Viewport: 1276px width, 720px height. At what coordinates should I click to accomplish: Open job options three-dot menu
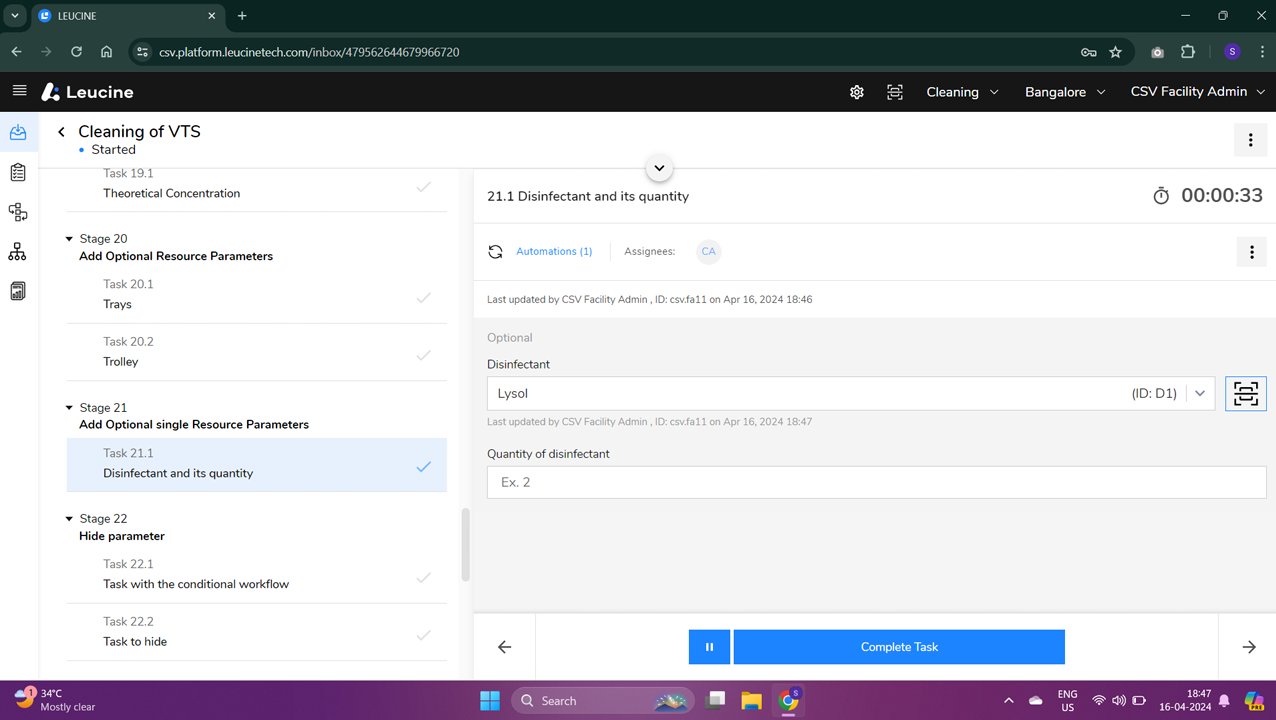(1250, 141)
